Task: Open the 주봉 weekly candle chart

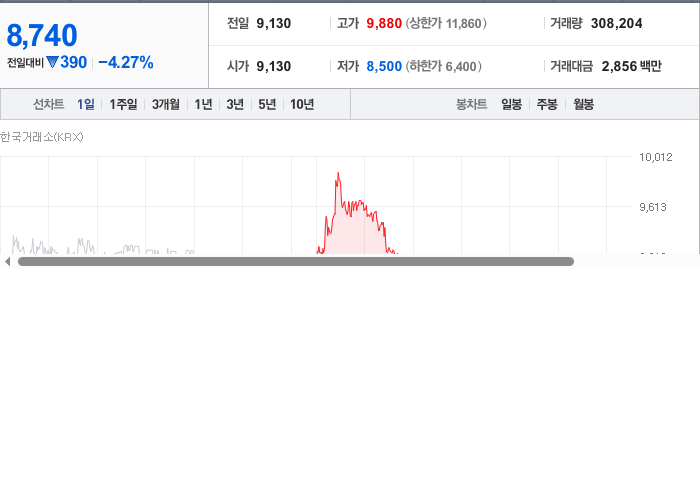Action: pos(547,104)
